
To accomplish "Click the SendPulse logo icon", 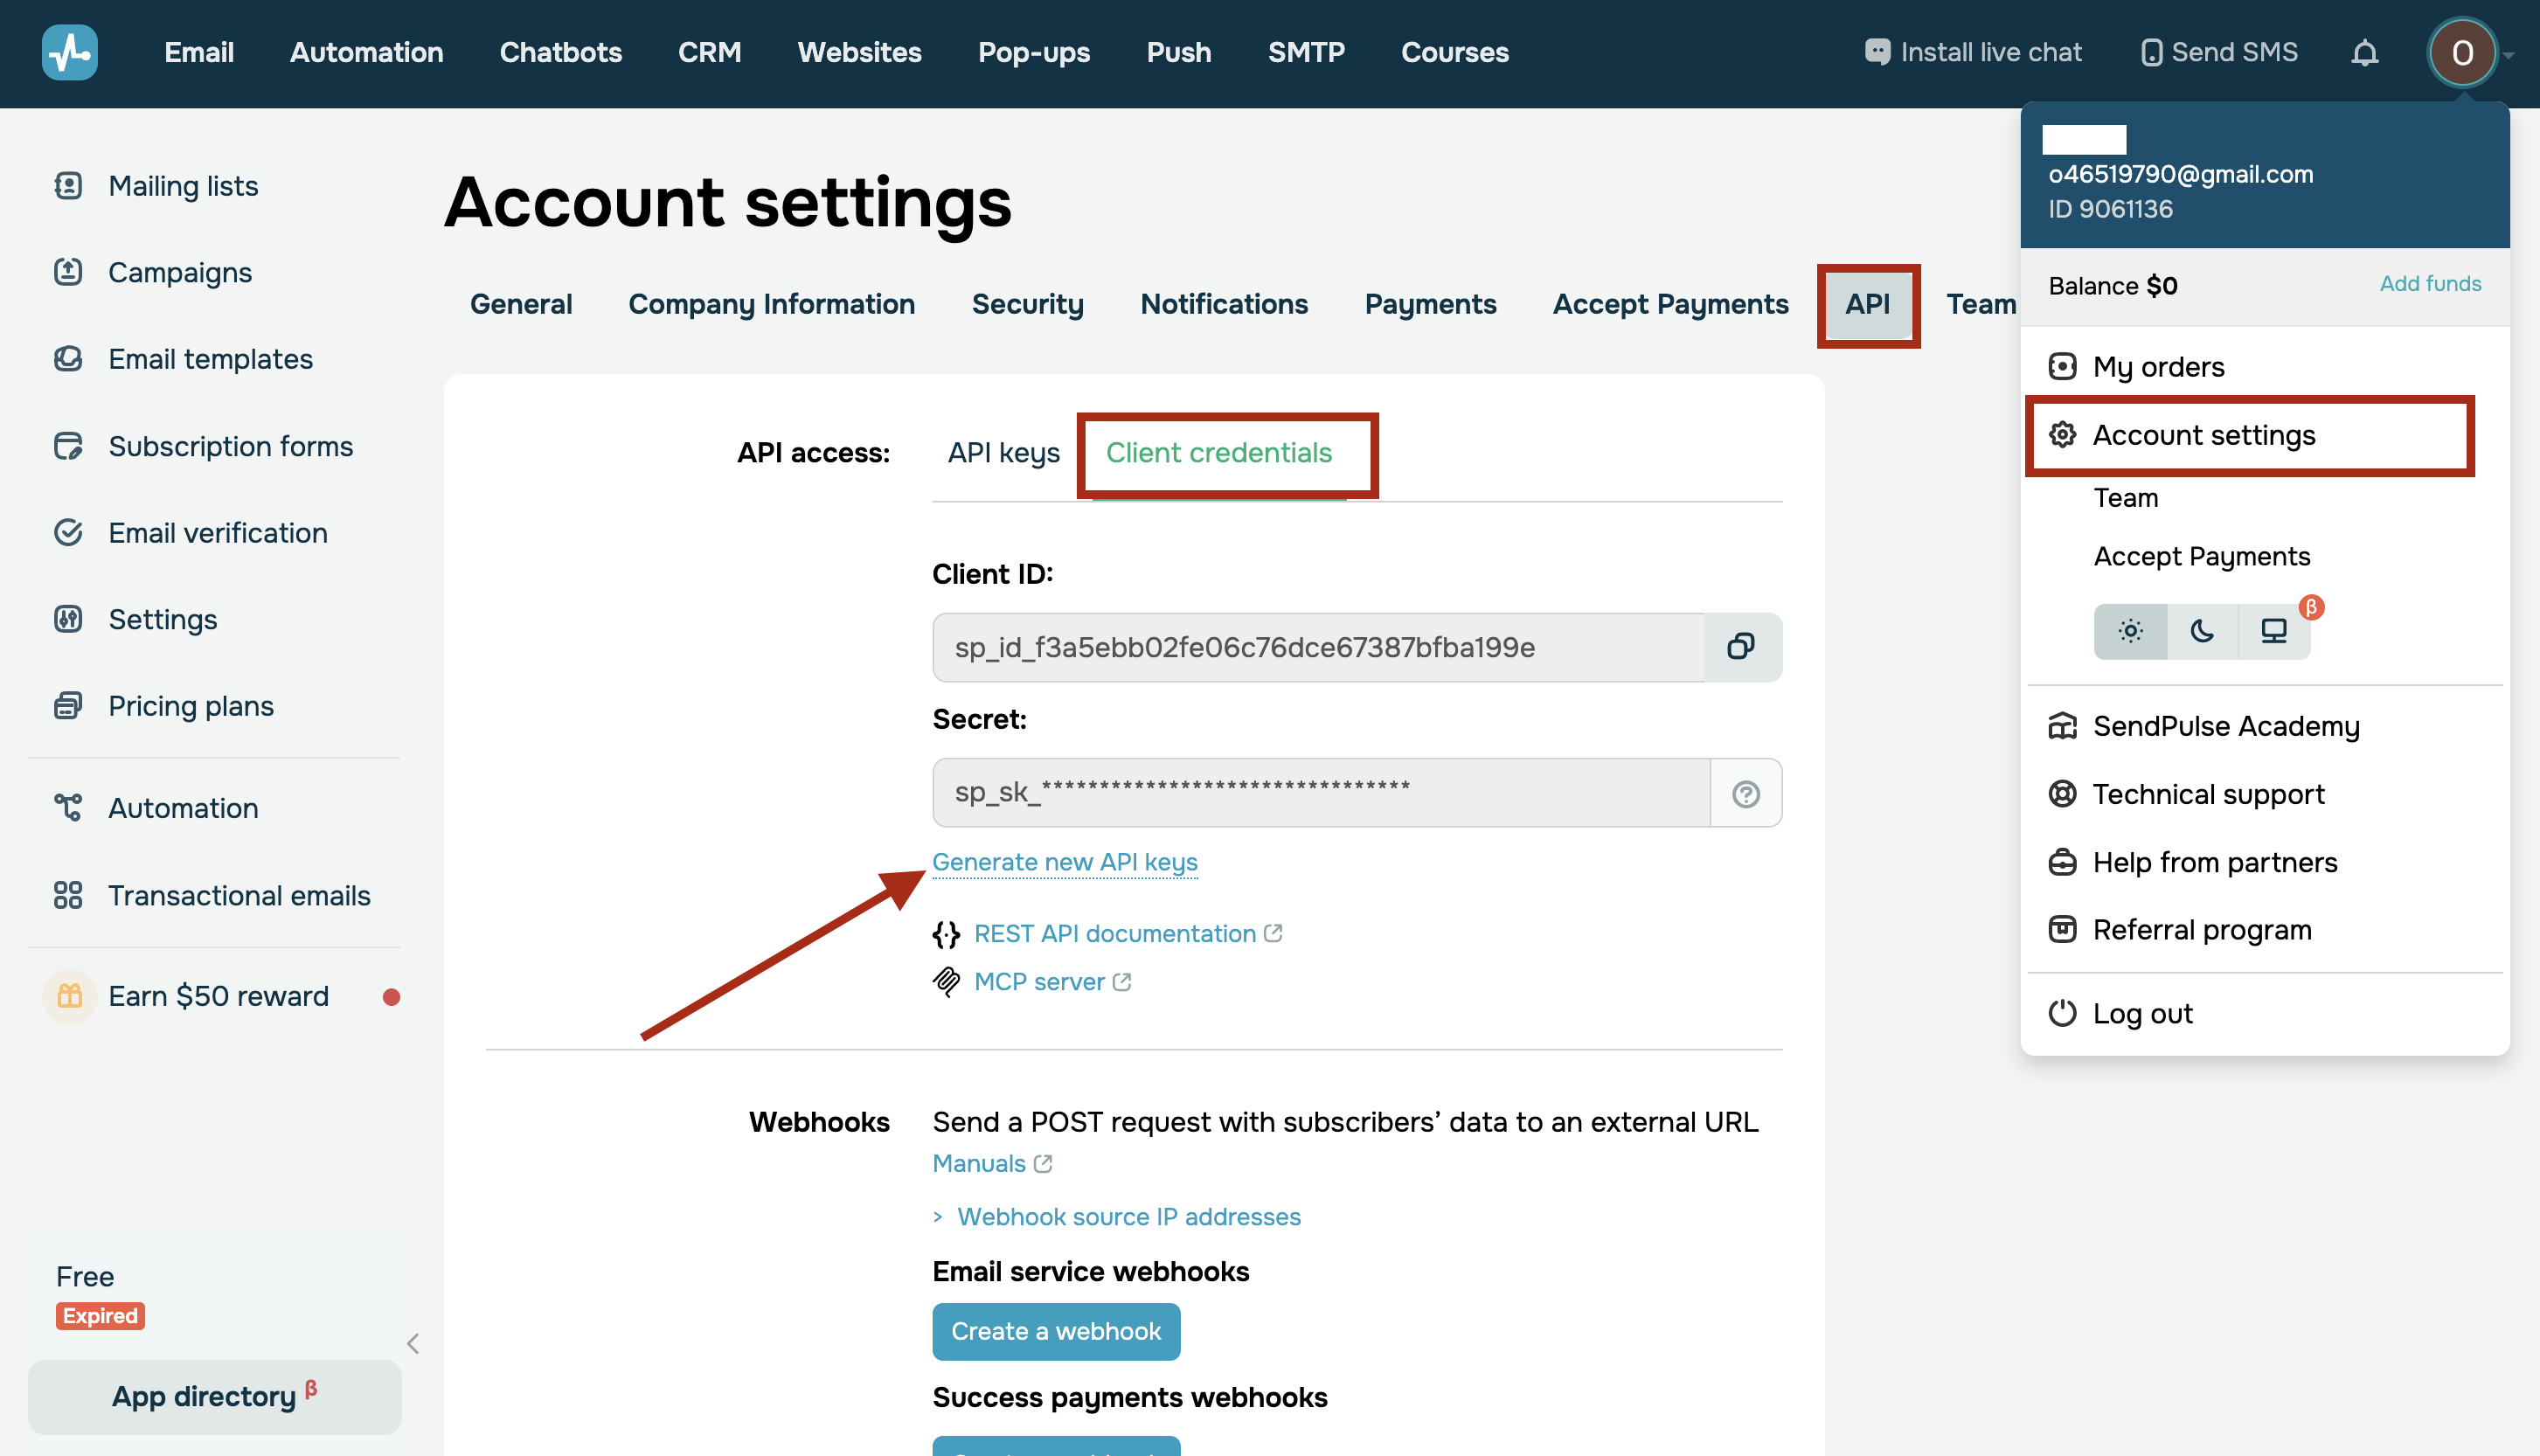I will [70, 52].
